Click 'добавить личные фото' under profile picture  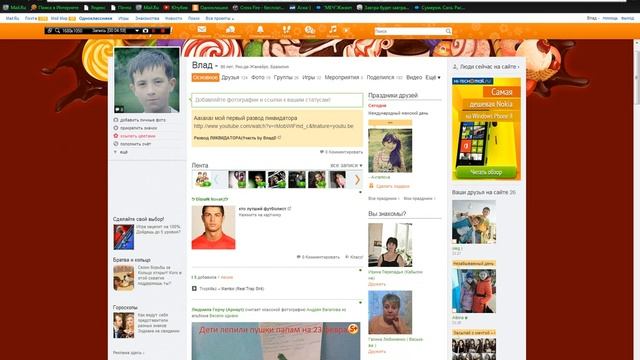[143, 120]
